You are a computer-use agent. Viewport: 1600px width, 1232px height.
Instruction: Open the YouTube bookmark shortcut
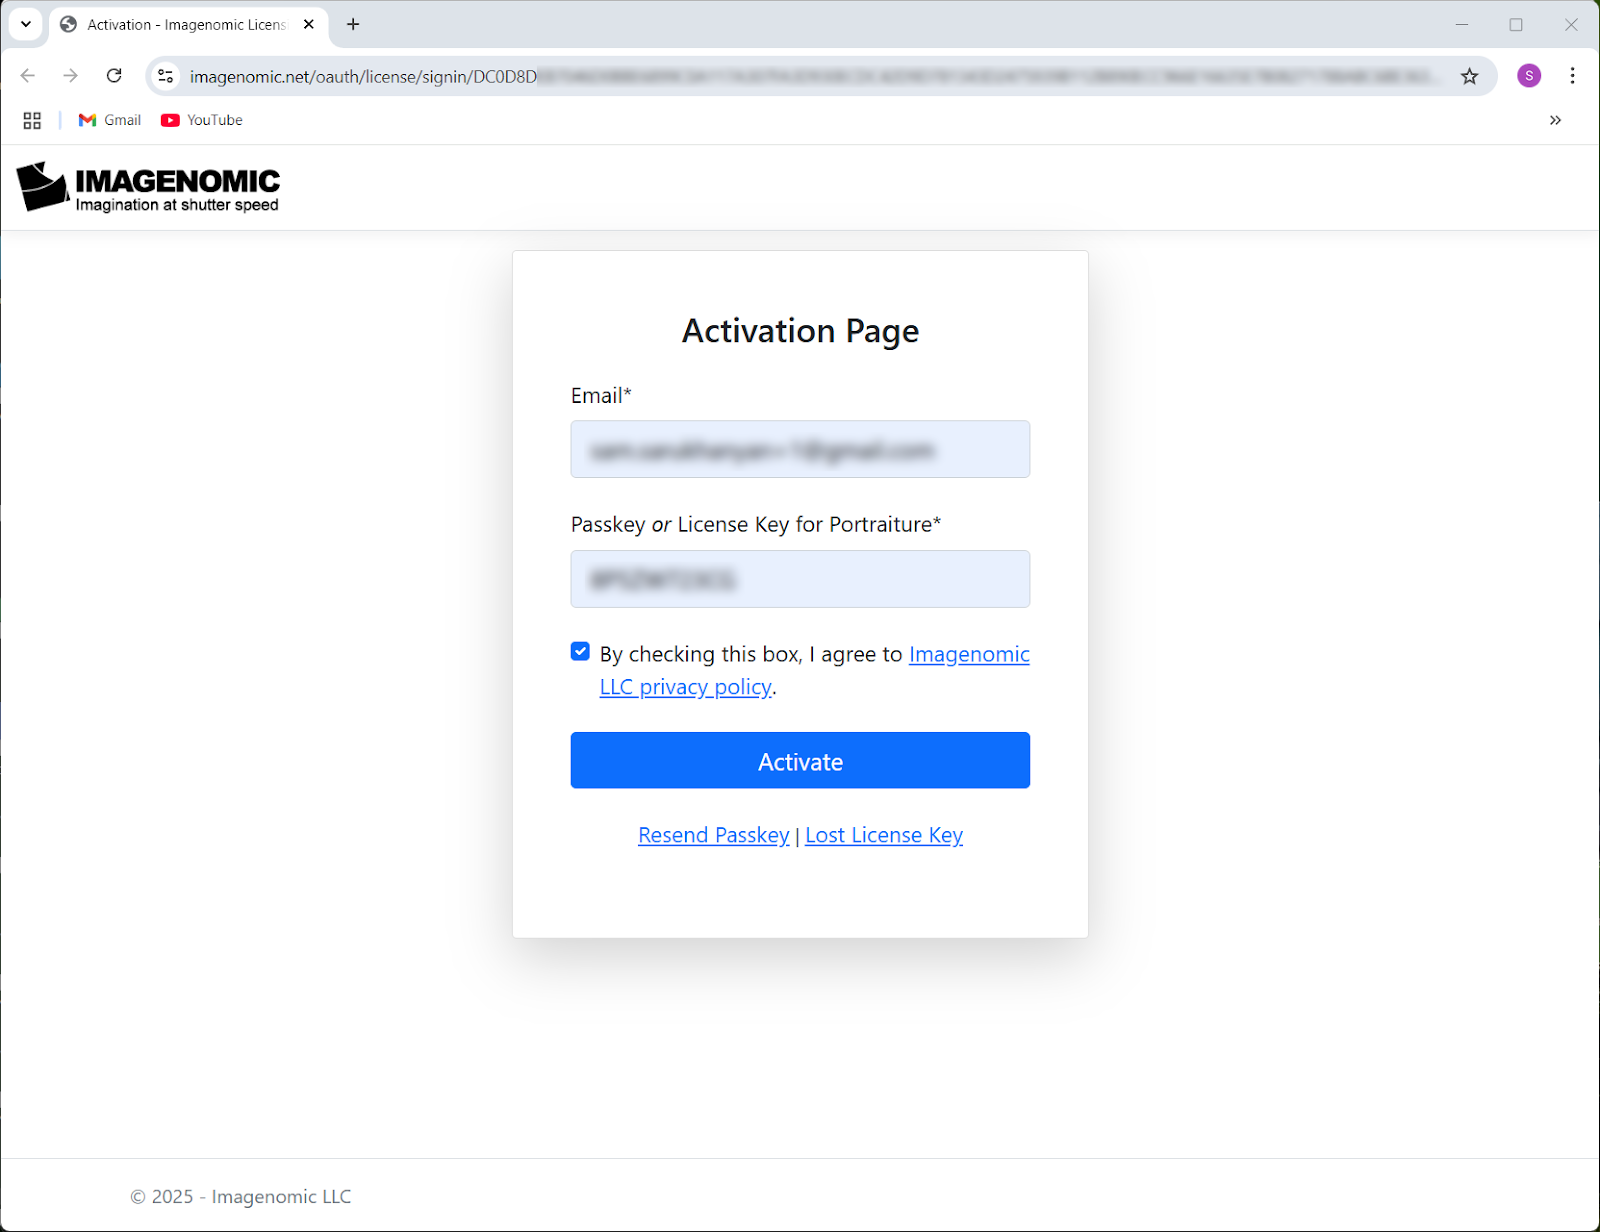click(201, 120)
